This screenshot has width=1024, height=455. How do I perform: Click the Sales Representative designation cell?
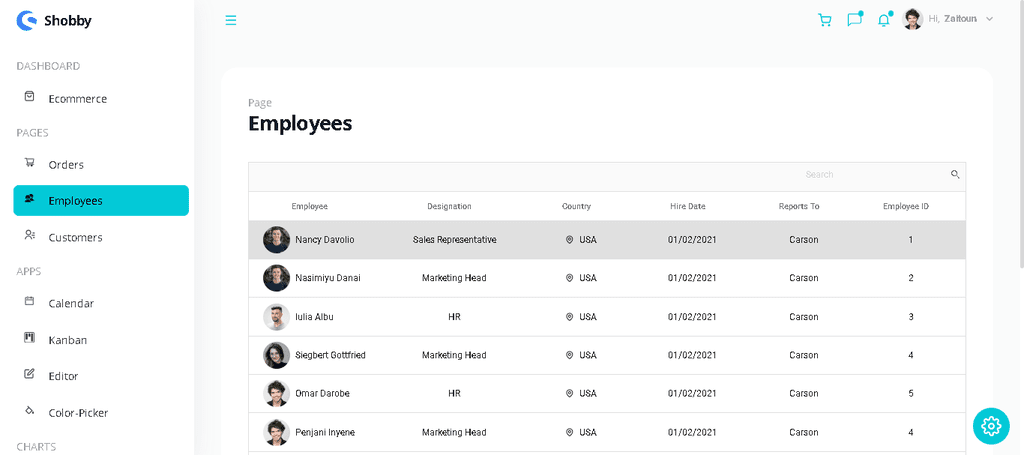coord(455,240)
